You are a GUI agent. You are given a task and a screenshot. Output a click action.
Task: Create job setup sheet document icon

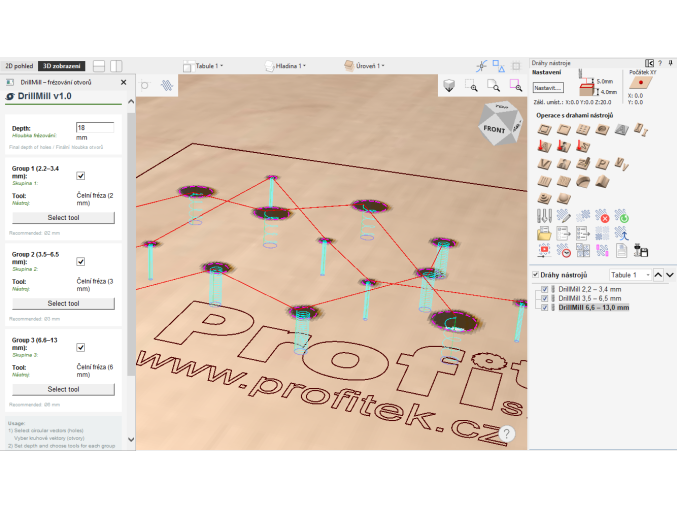[x=621, y=250]
